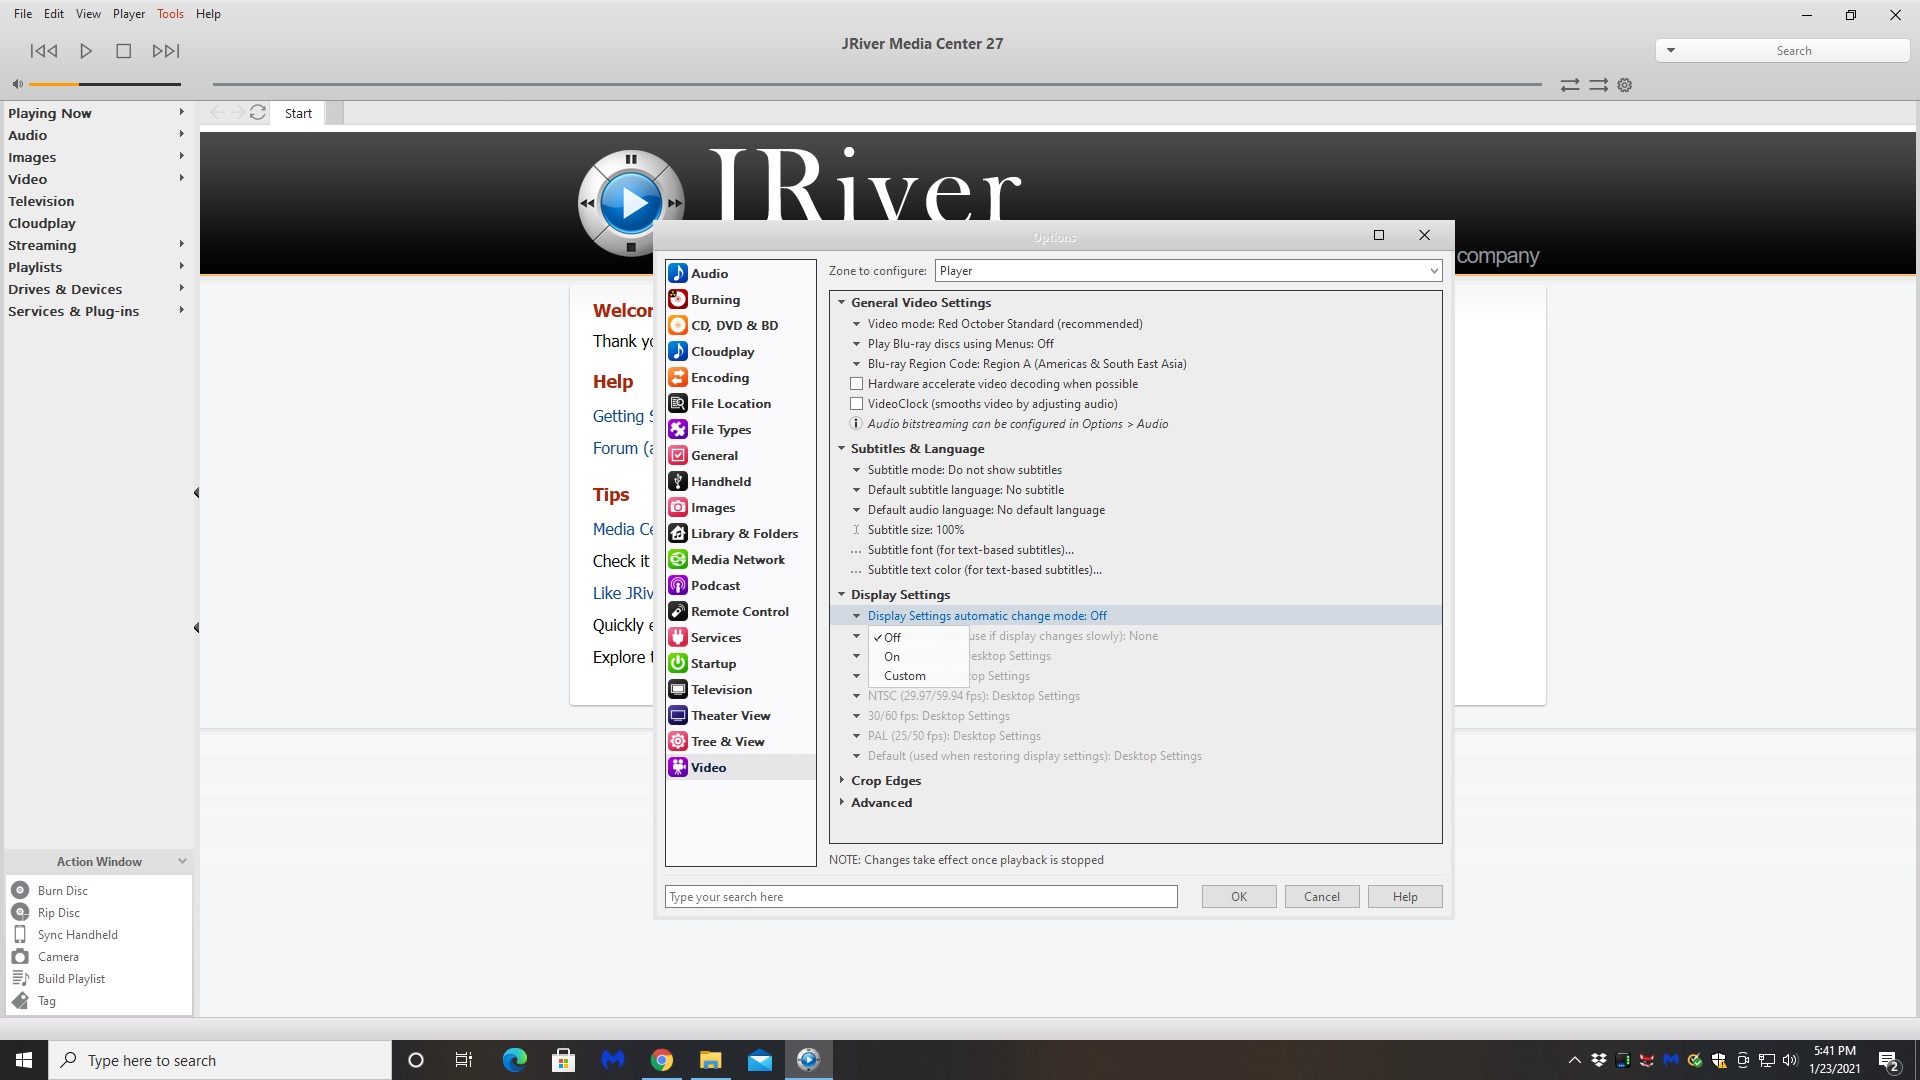Click the refresh icon beside the Start tab
1920x1080 pixels.
(258, 113)
